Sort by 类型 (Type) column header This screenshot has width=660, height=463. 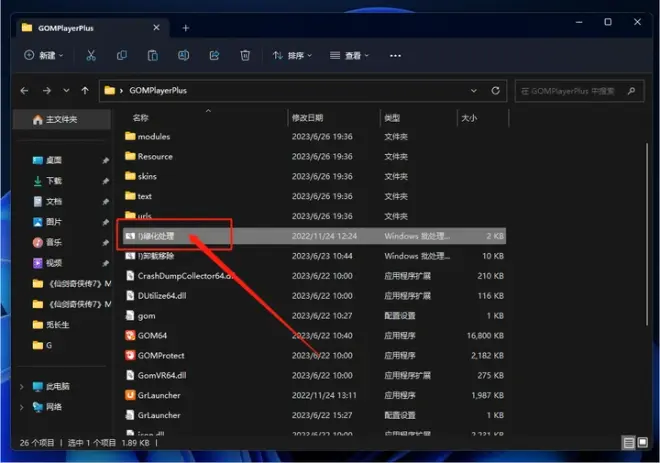(x=392, y=118)
